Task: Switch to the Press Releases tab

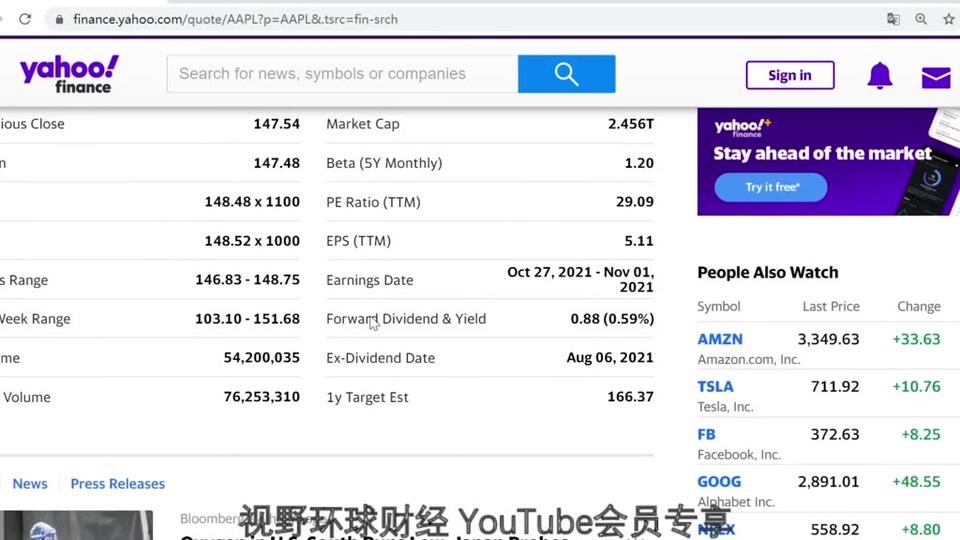Action: coord(118,484)
